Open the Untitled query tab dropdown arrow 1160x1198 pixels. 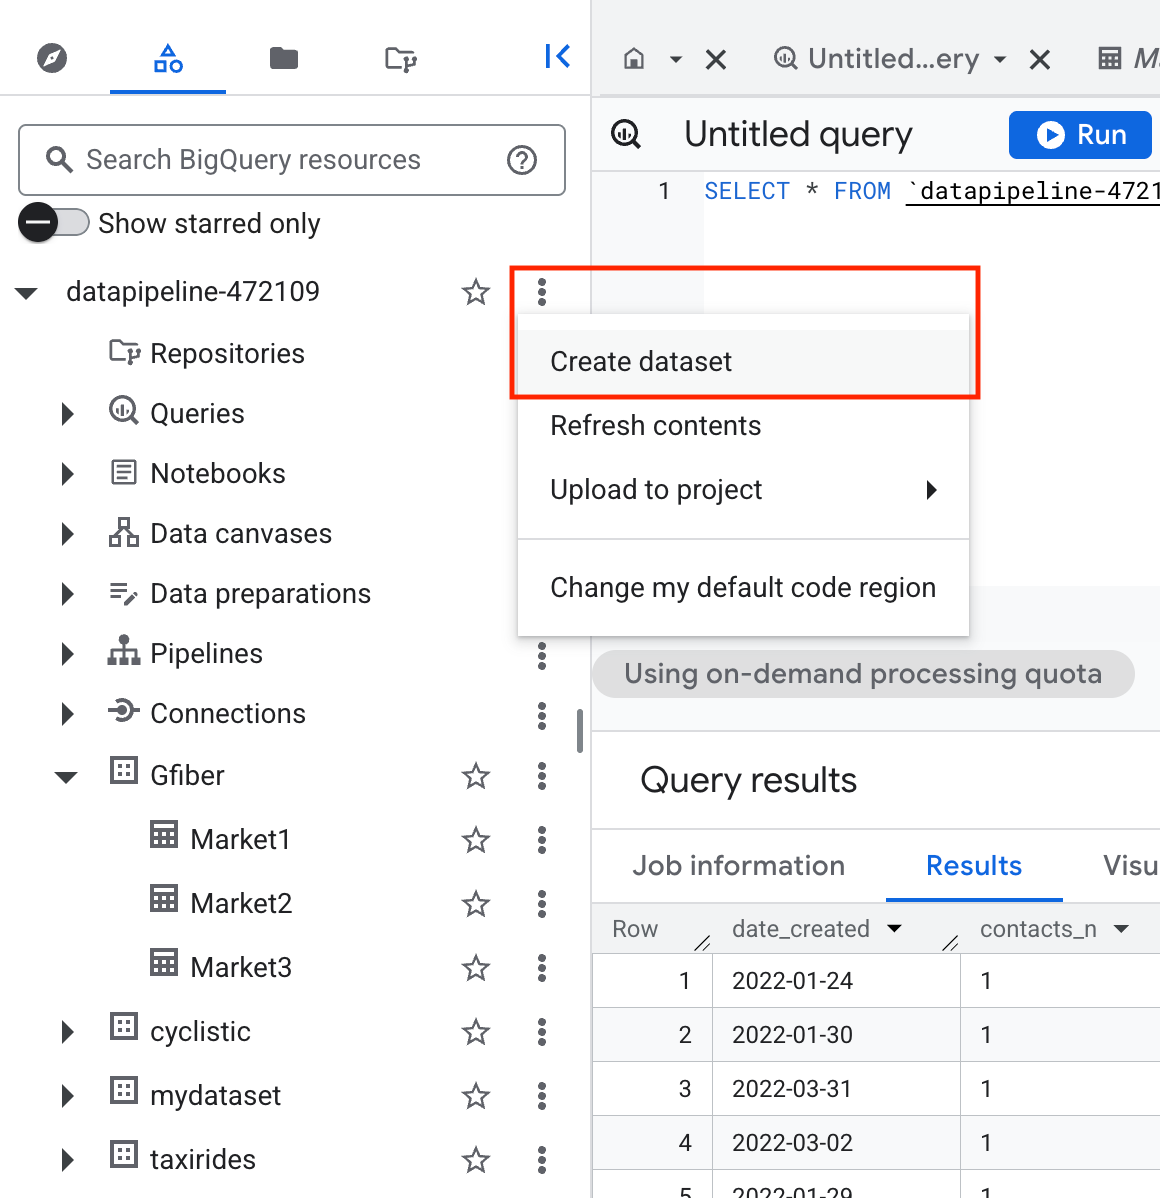tap(1000, 59)
